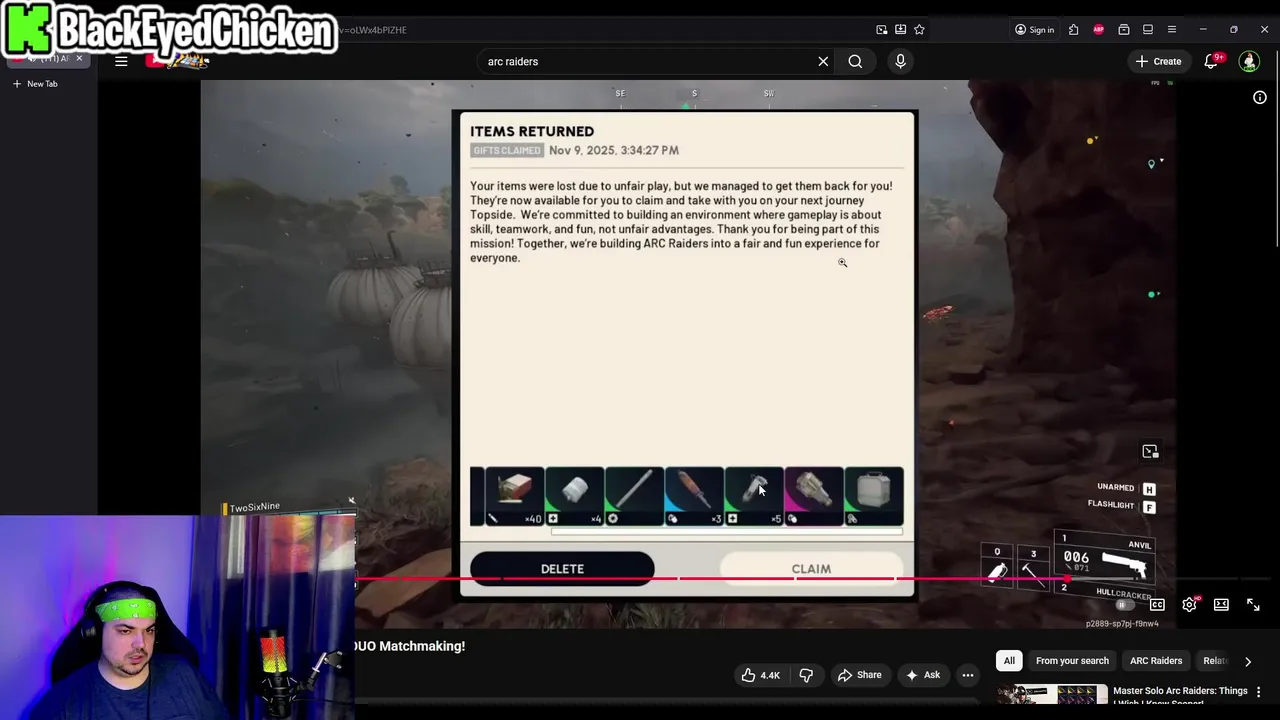The image size is (1280, 720).
Task: Click the ammo x40 item slot
Action: point(514,496)
